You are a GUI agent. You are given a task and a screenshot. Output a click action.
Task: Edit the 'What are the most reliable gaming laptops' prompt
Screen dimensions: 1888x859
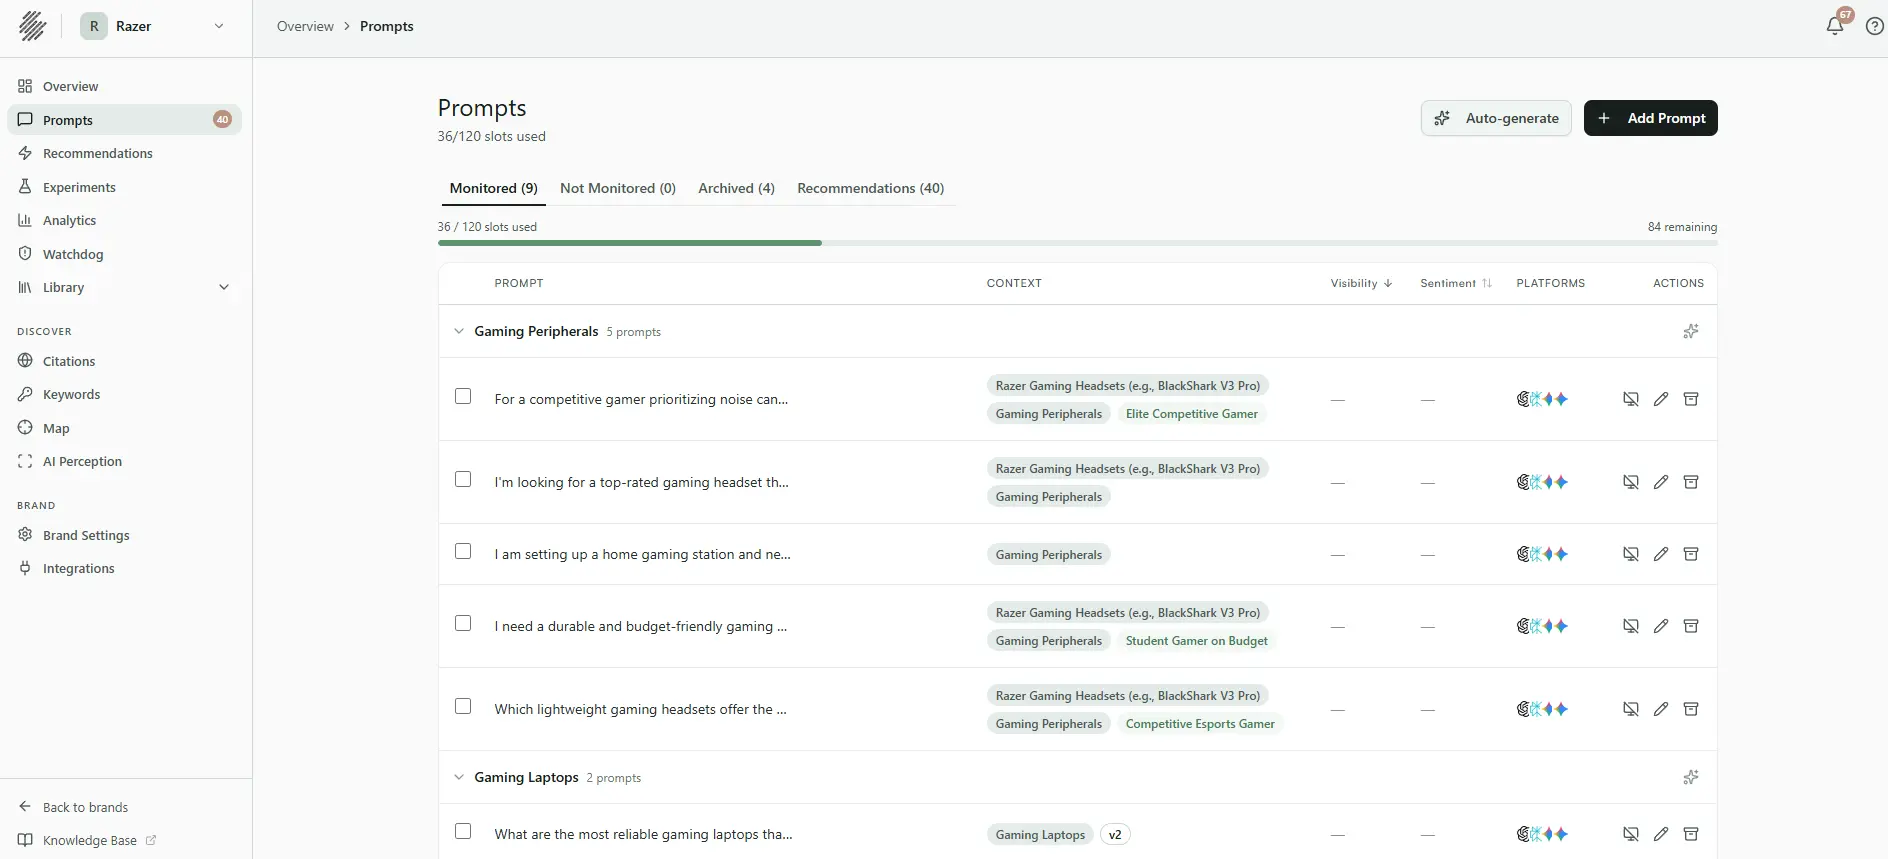pos(1661,834)
